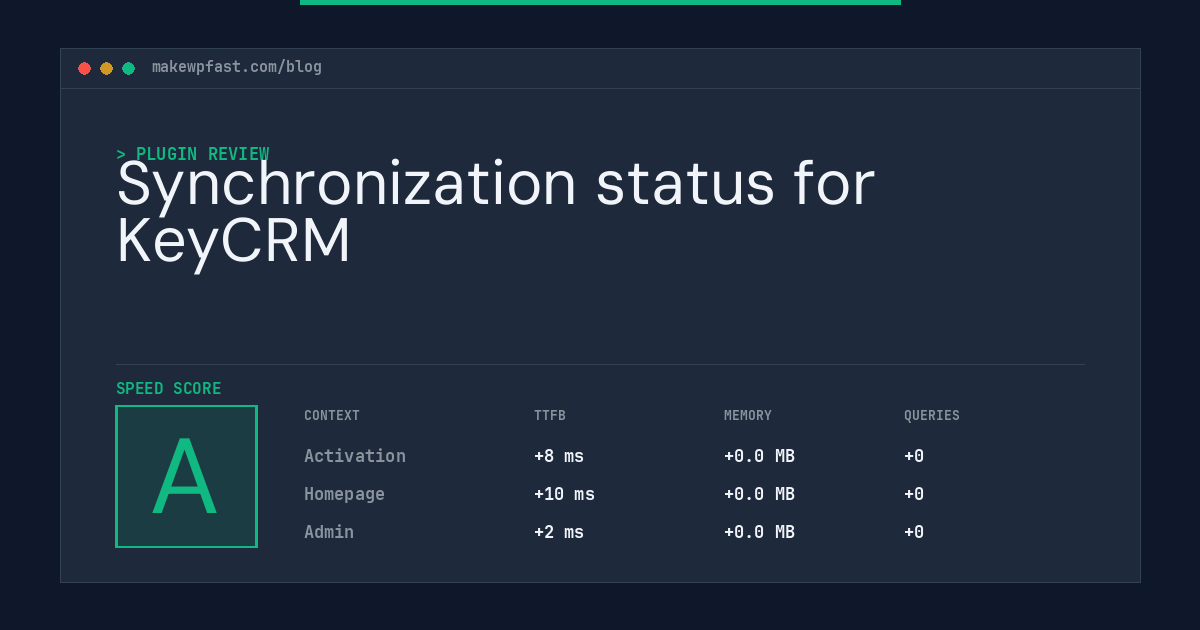Click the Homepage queries '+0' value
This screenshot has height=630, width=1200.
click(914, 494)
